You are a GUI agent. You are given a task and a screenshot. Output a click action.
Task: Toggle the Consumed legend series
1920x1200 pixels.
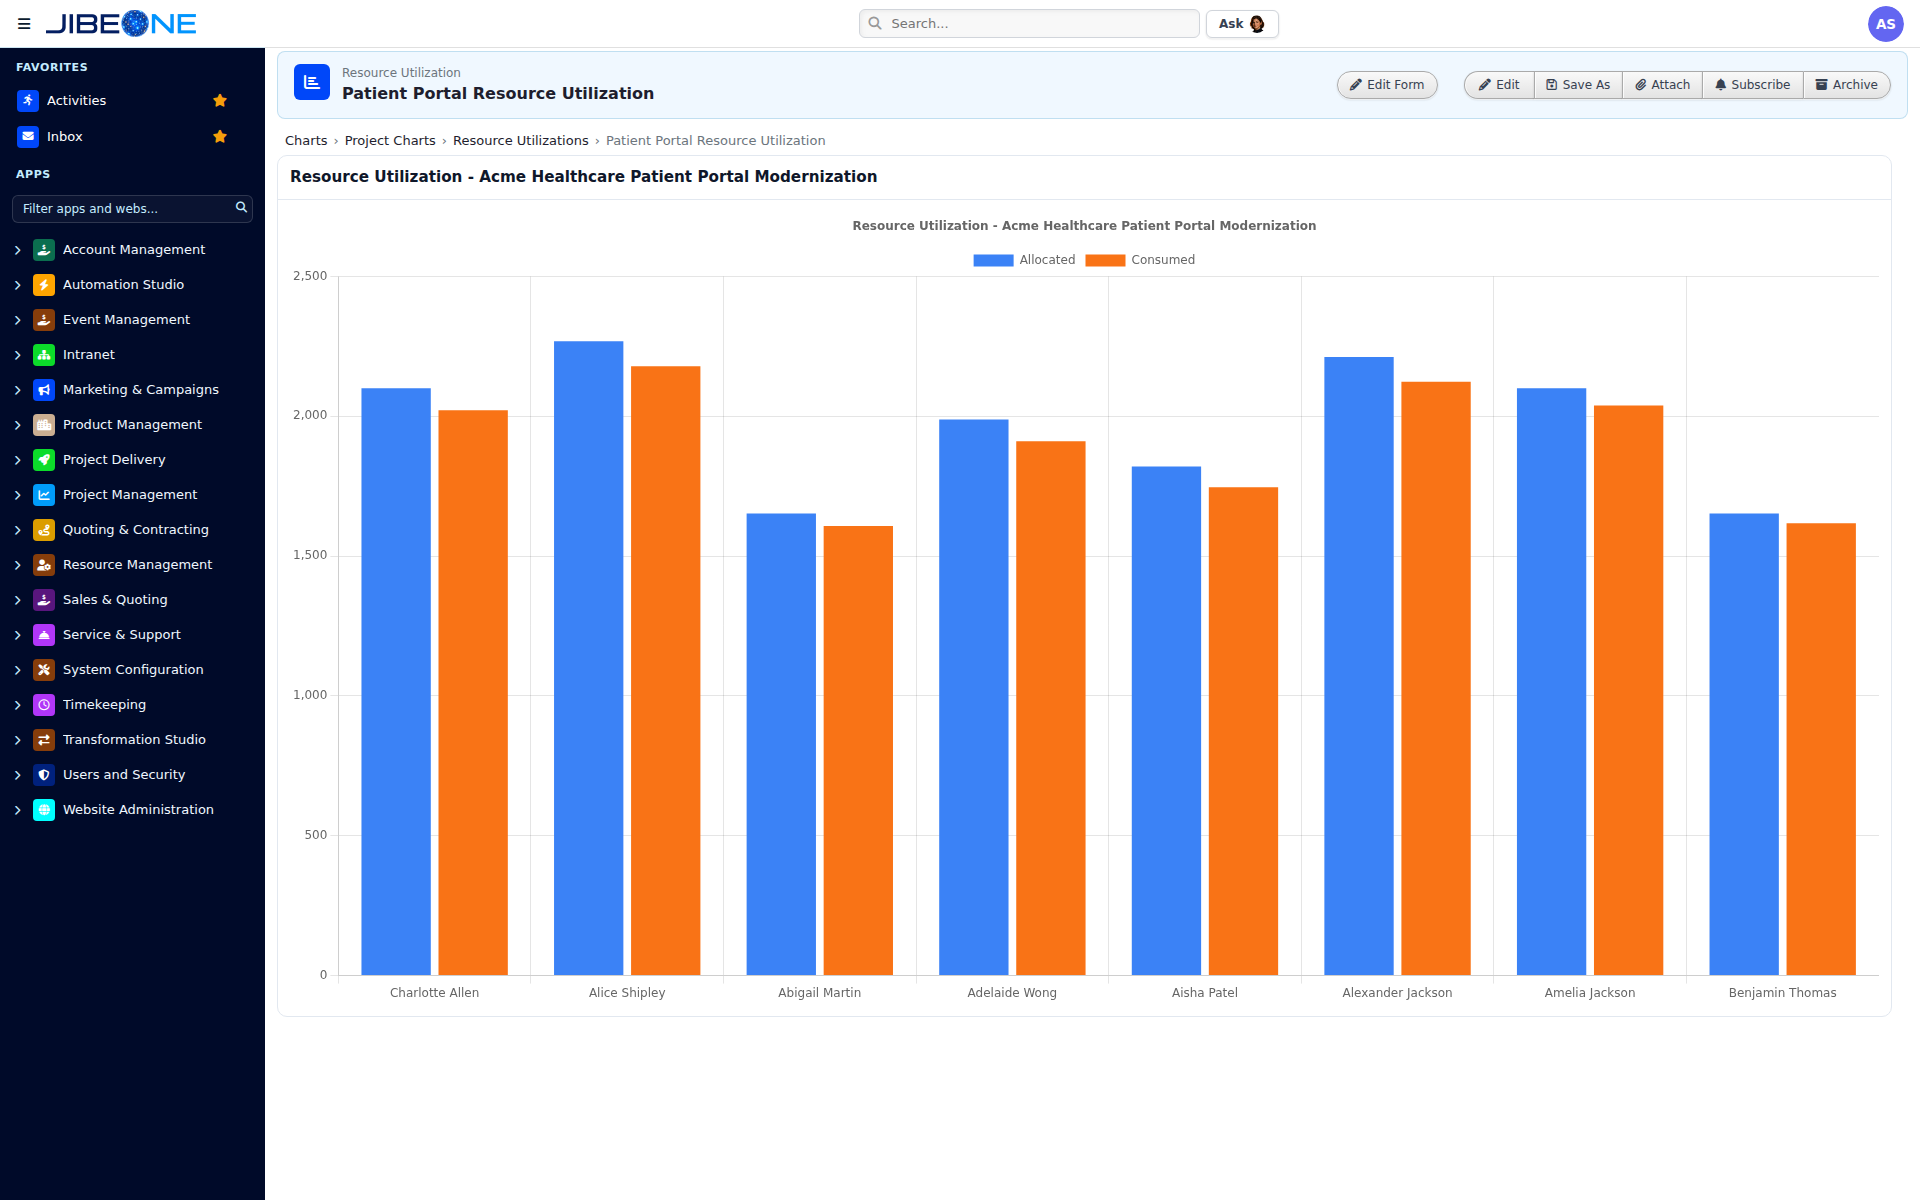tap(1140, 260)
